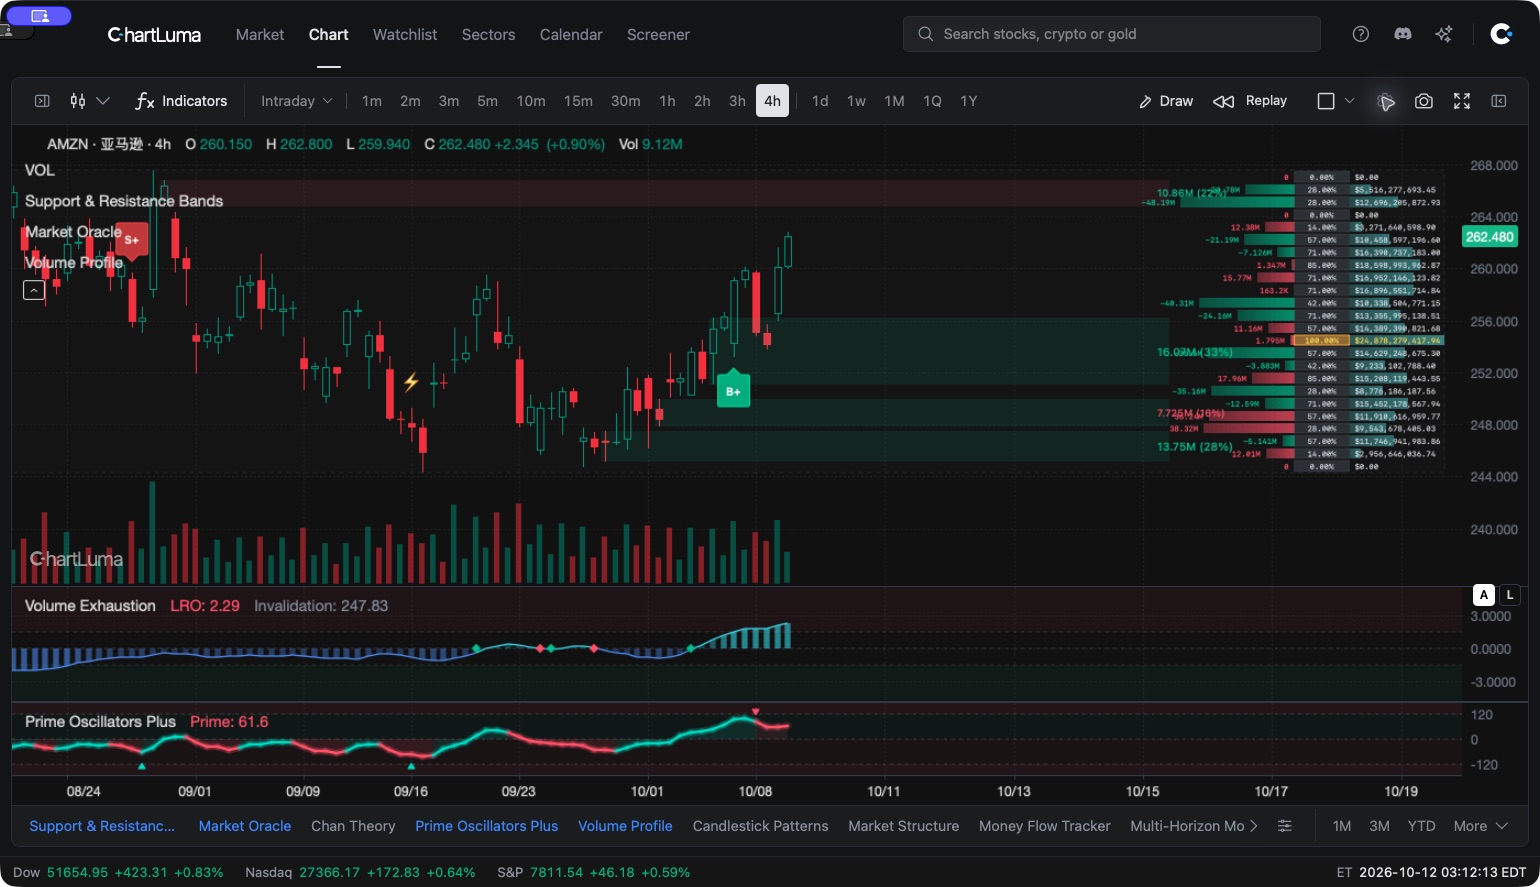Select the L log scale button
Image resolution: width=1540 pixels, height=887 pixels.
coord(1510,595)
